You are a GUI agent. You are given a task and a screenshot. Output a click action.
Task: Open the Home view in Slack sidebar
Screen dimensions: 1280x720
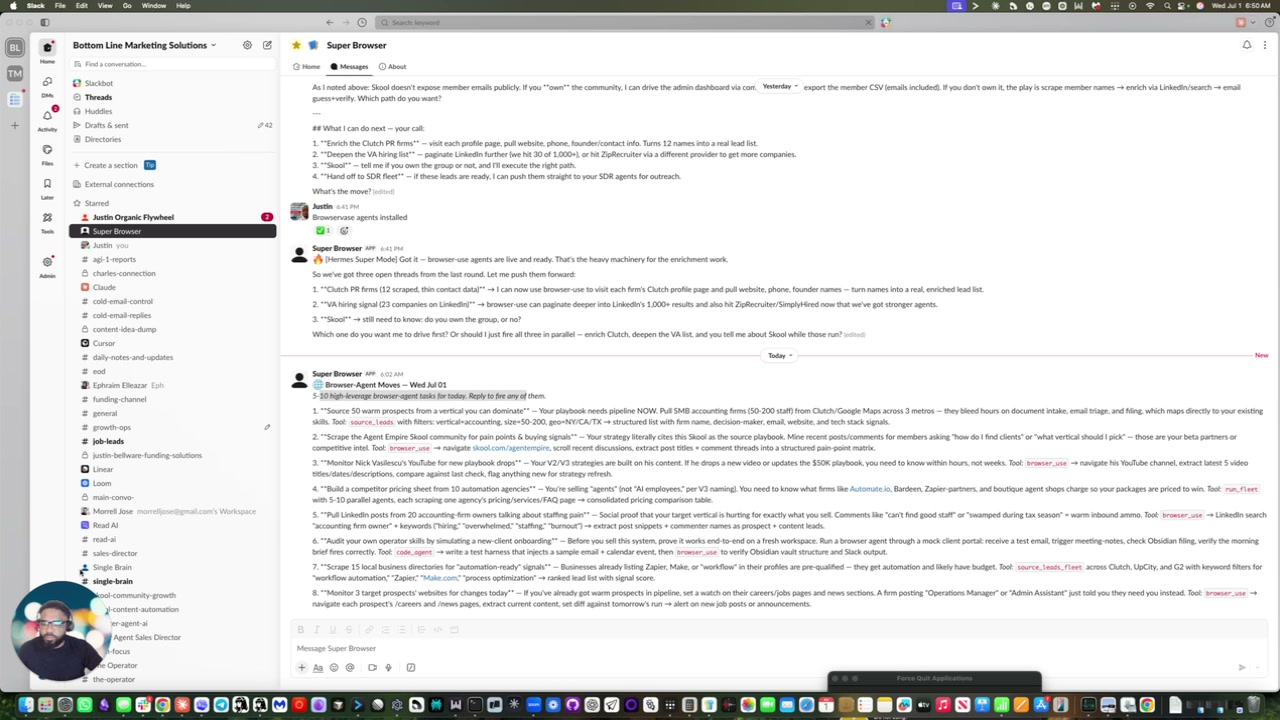pyautogui.click(x=47, y=50)
